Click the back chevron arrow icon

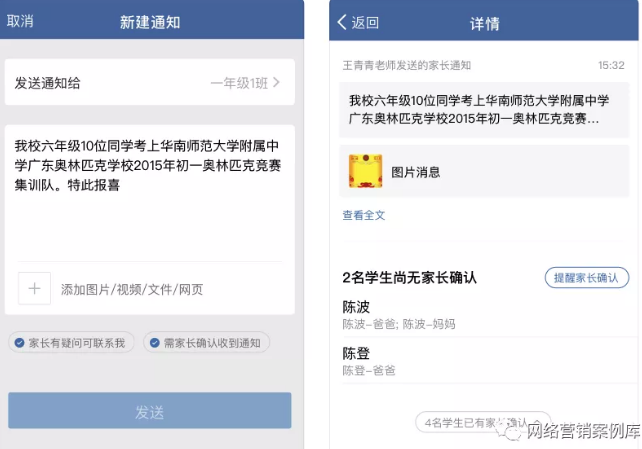342,22
